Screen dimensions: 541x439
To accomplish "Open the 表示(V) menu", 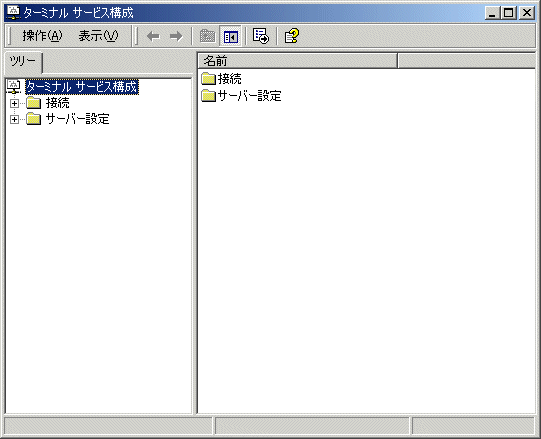I will (x=98, y=36).
